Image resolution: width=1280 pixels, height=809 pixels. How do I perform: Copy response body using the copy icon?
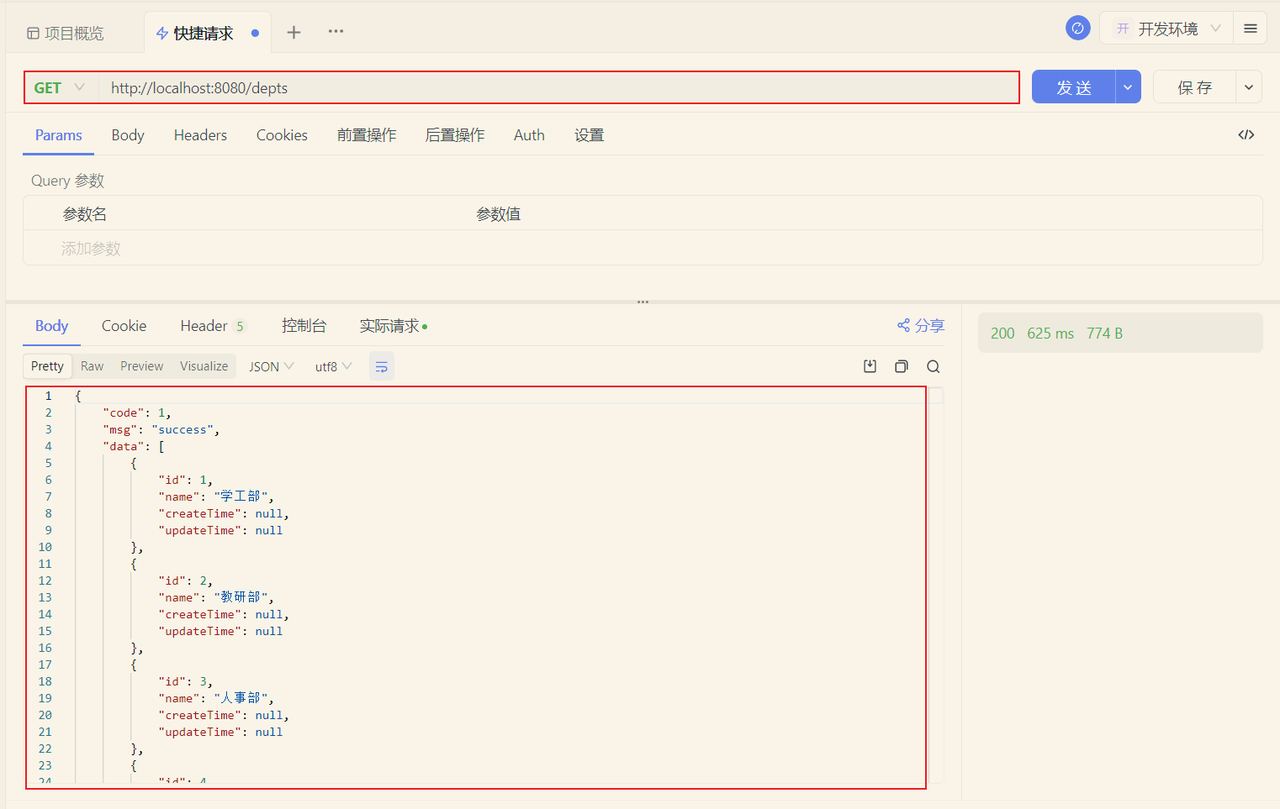click(901, 366)
